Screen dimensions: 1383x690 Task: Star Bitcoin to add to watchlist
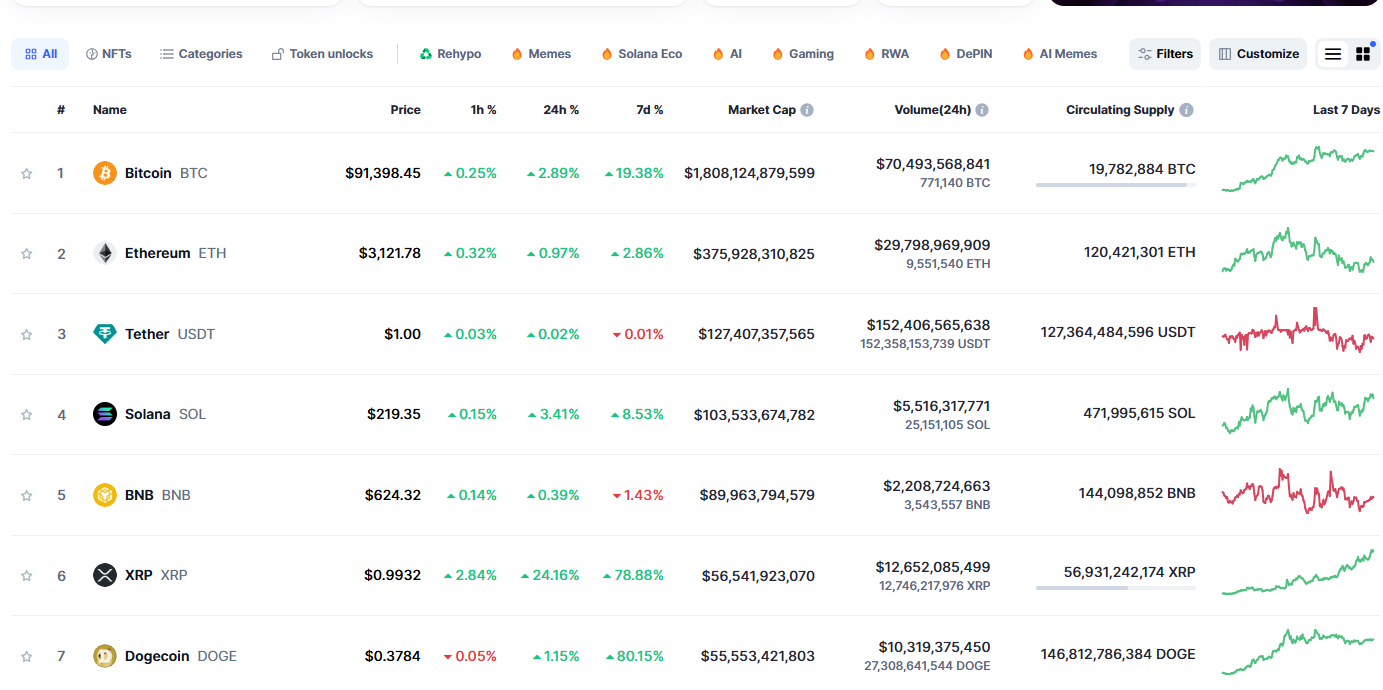coord(27,173)
